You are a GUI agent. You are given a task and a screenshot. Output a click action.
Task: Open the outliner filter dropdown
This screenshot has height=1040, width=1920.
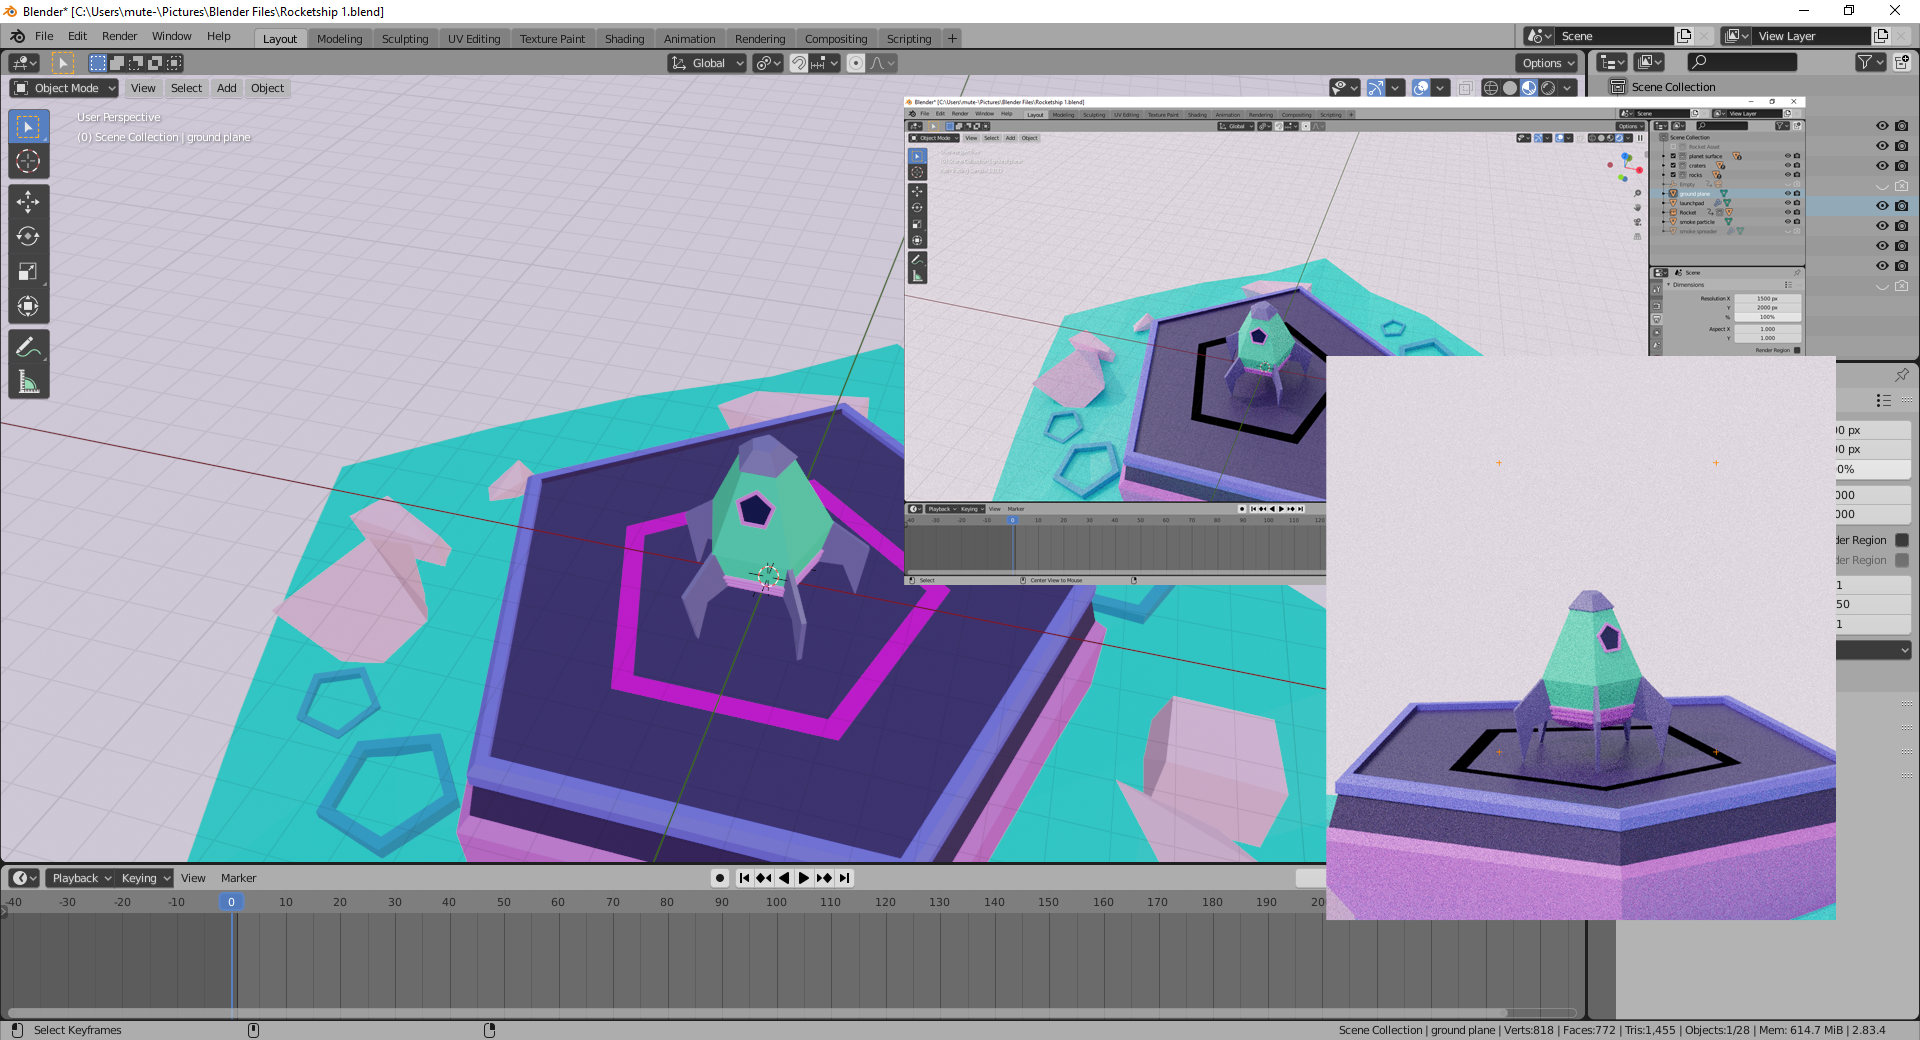point(1870,62)
